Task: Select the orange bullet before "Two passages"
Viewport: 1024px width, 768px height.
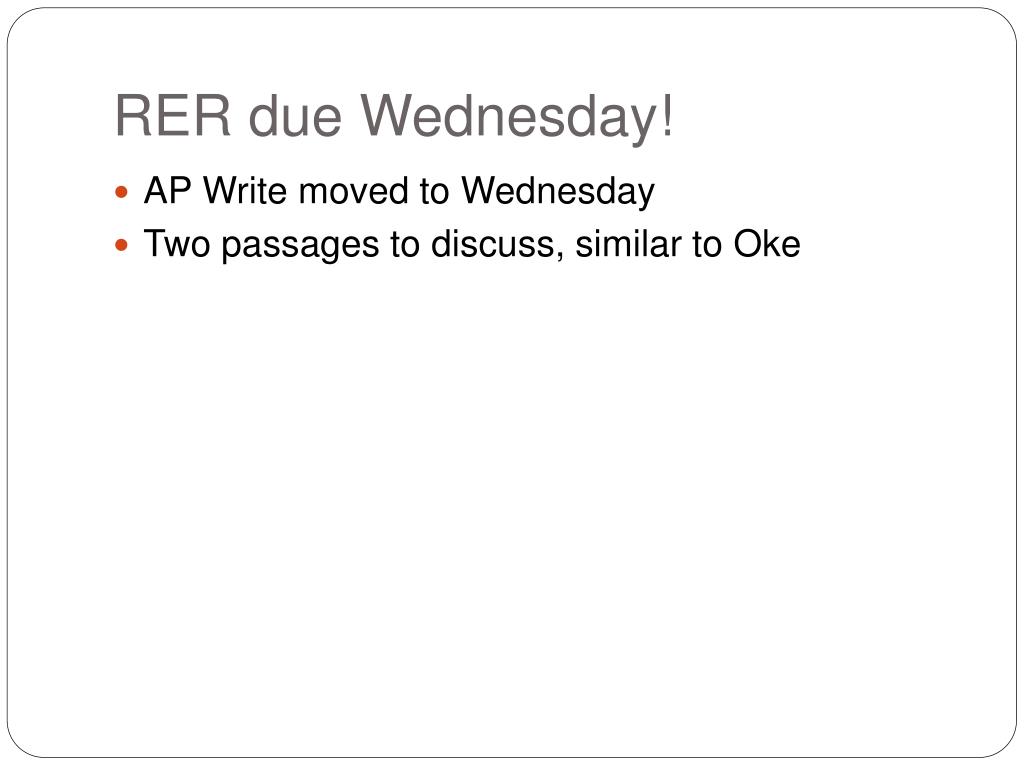Action: tap(121, 246)
